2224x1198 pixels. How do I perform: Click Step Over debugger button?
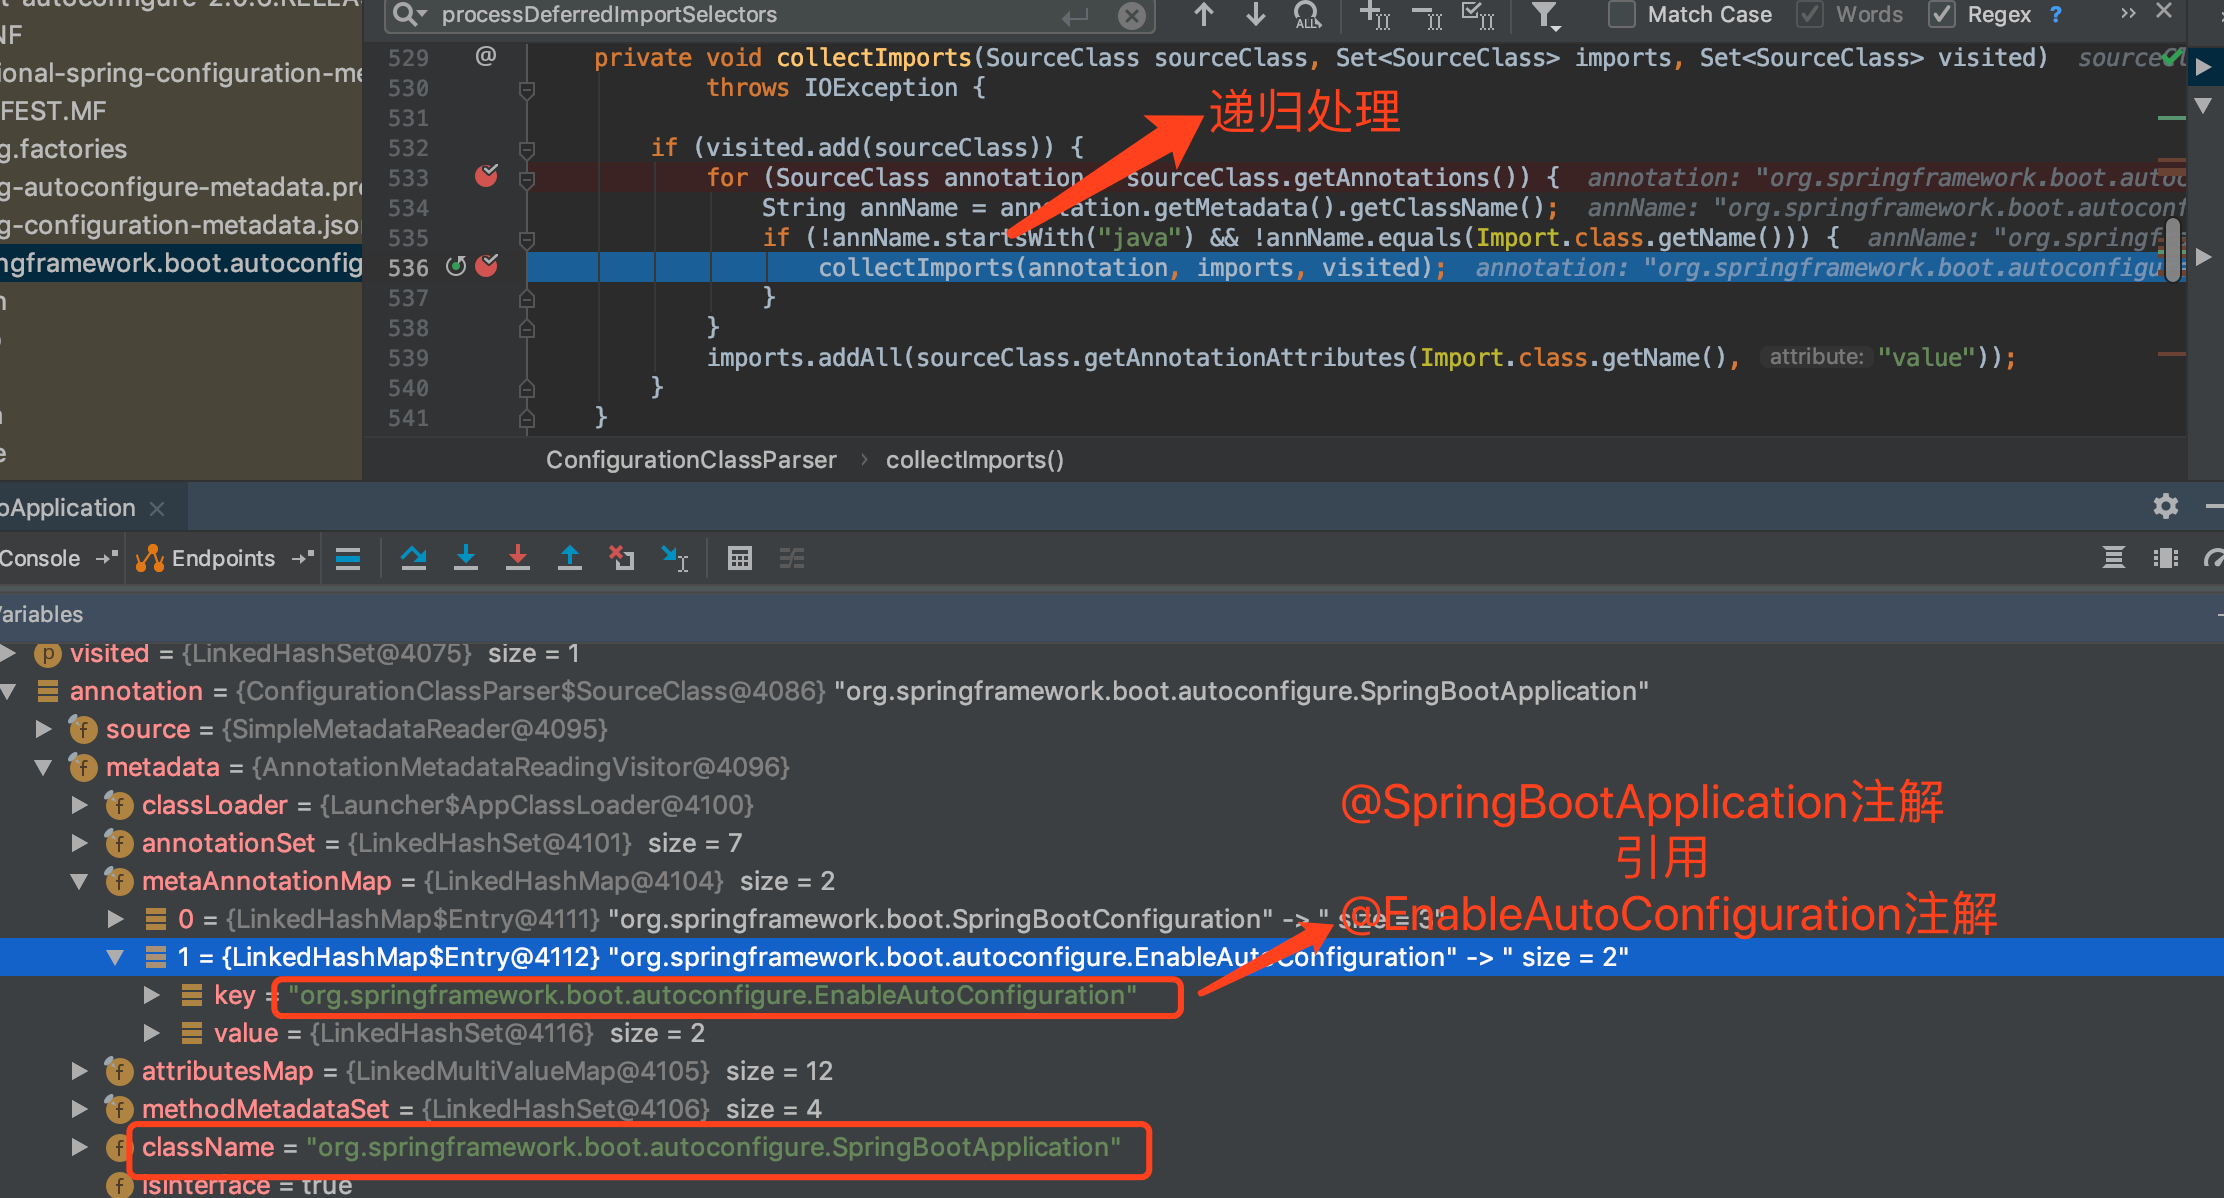click(x=414, y=558)
